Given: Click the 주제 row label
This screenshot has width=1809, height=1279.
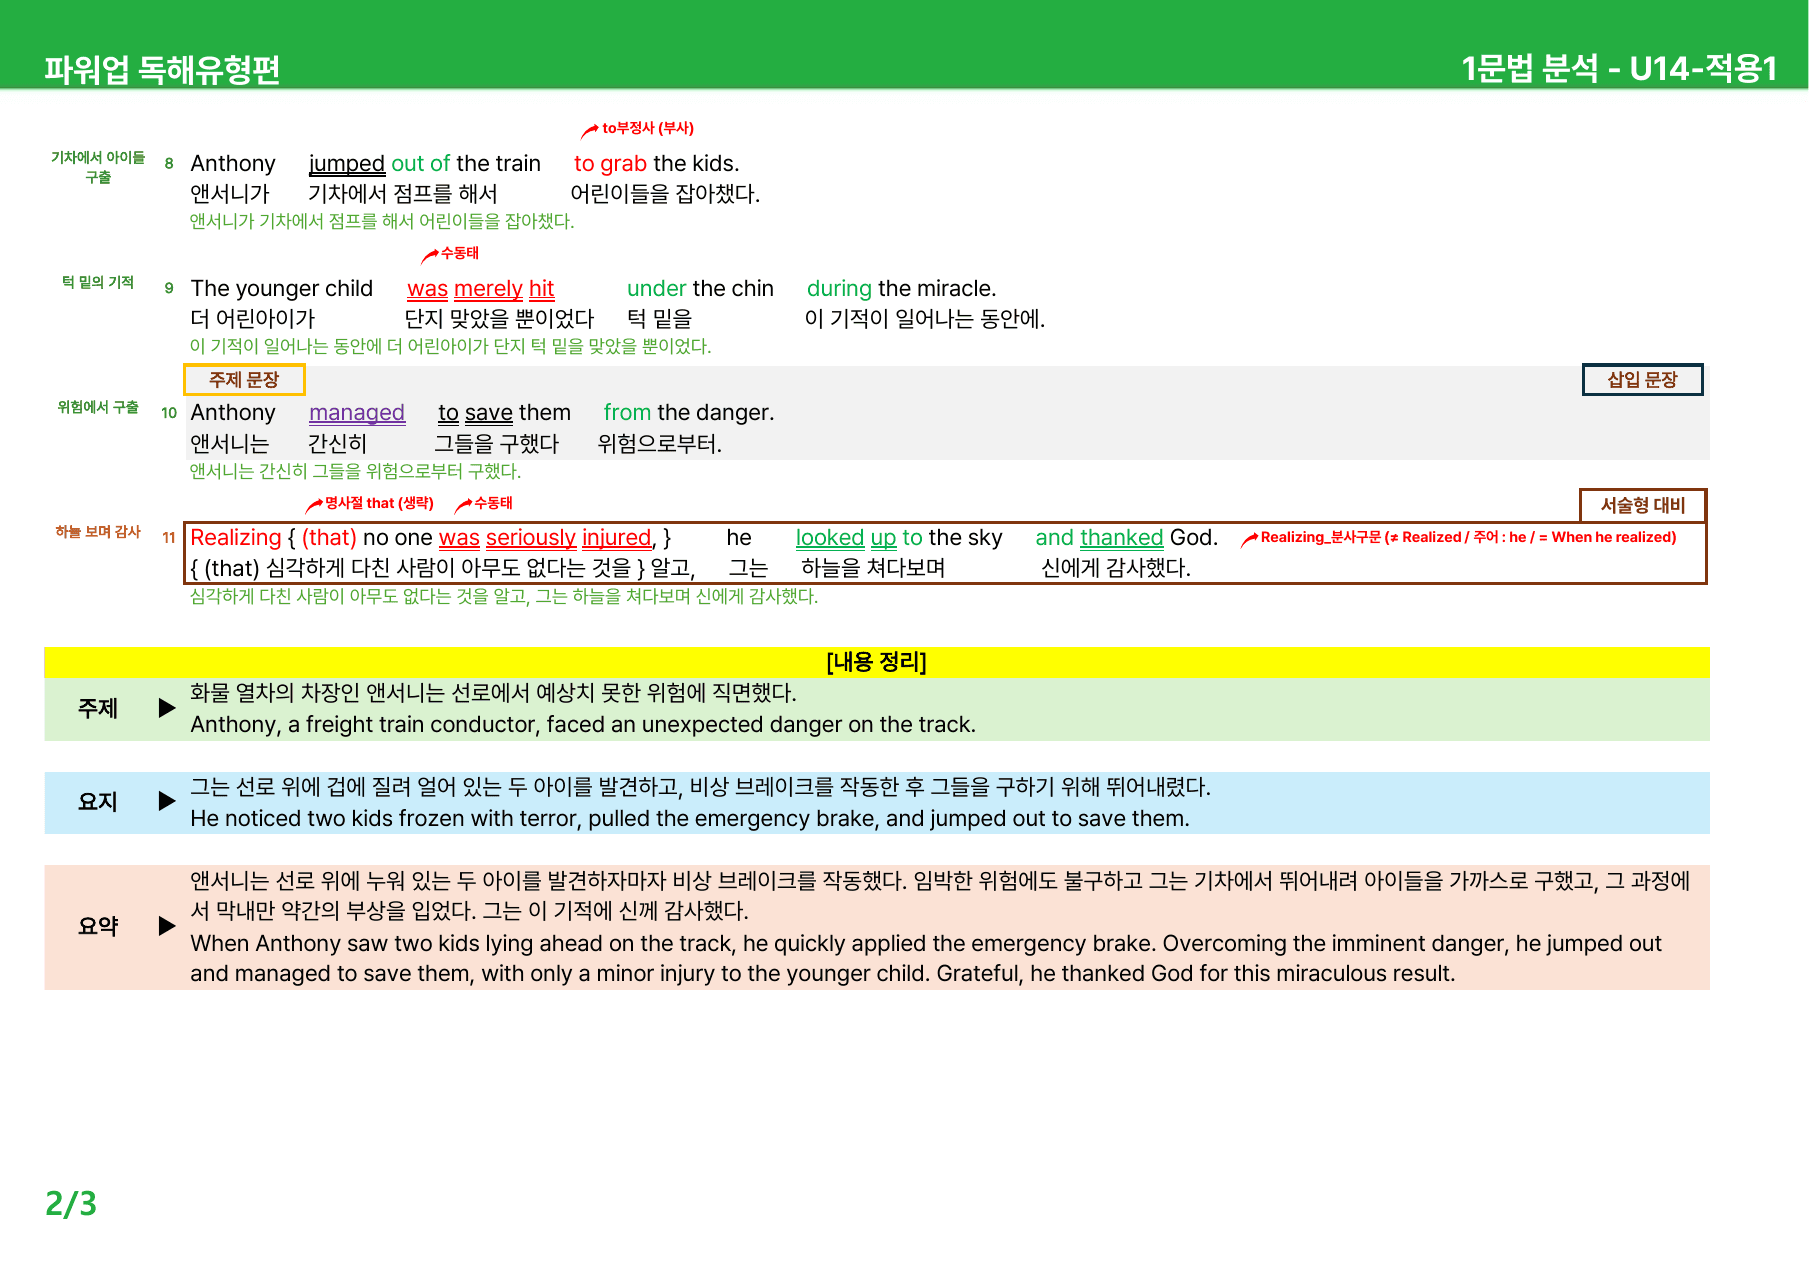Looking at the screenshot, I should click(98, 708).
